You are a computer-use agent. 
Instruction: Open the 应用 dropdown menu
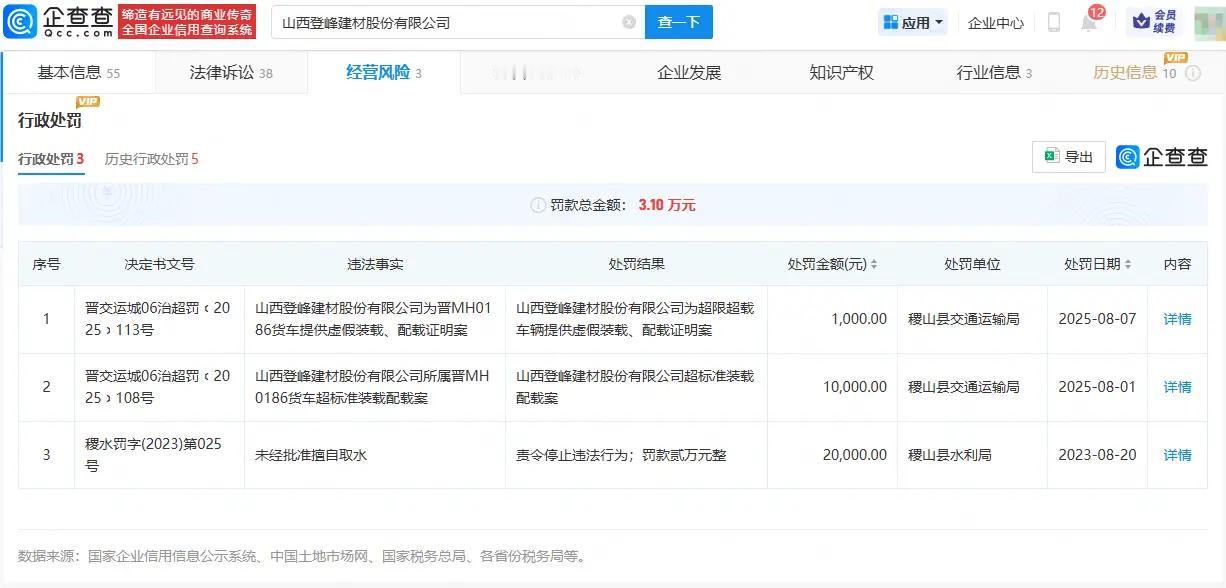(x=913, y=22)
